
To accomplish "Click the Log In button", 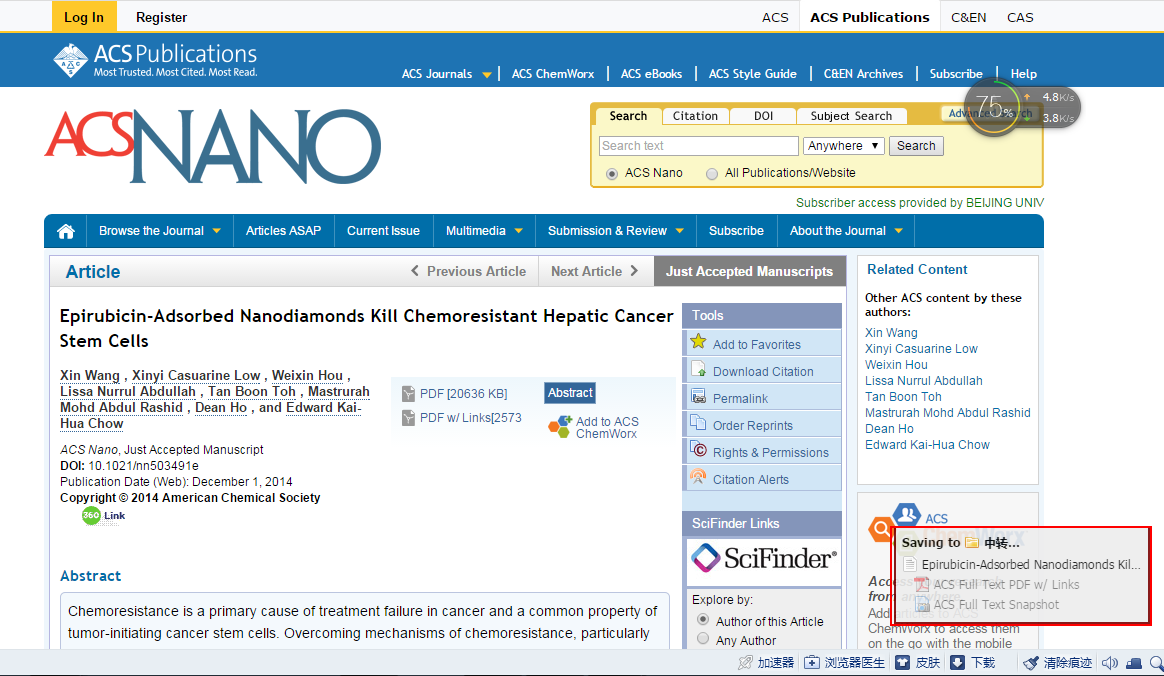I will (84, 17).
